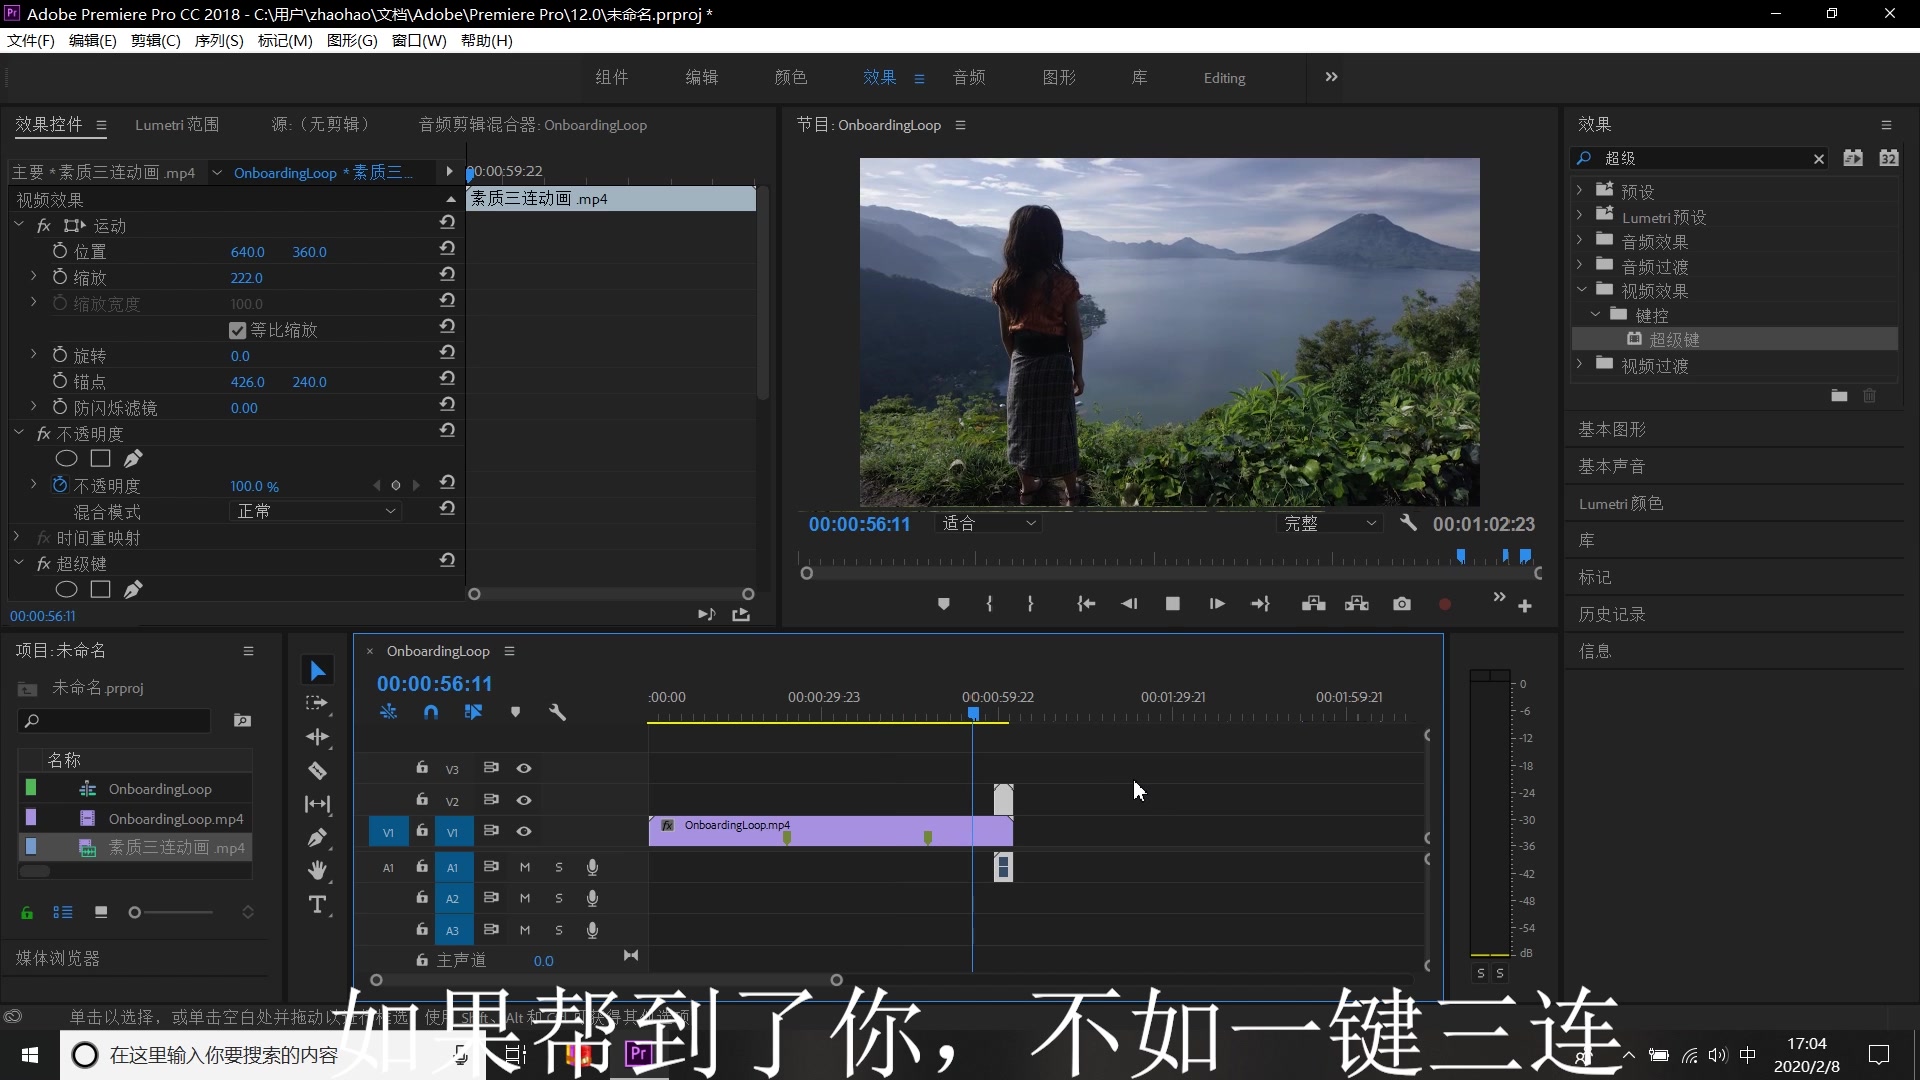The height and width of the screenshot is (1080, 1920).
Task: Open 适合 zoom level dropdown
Action: (x=989, y=523)
